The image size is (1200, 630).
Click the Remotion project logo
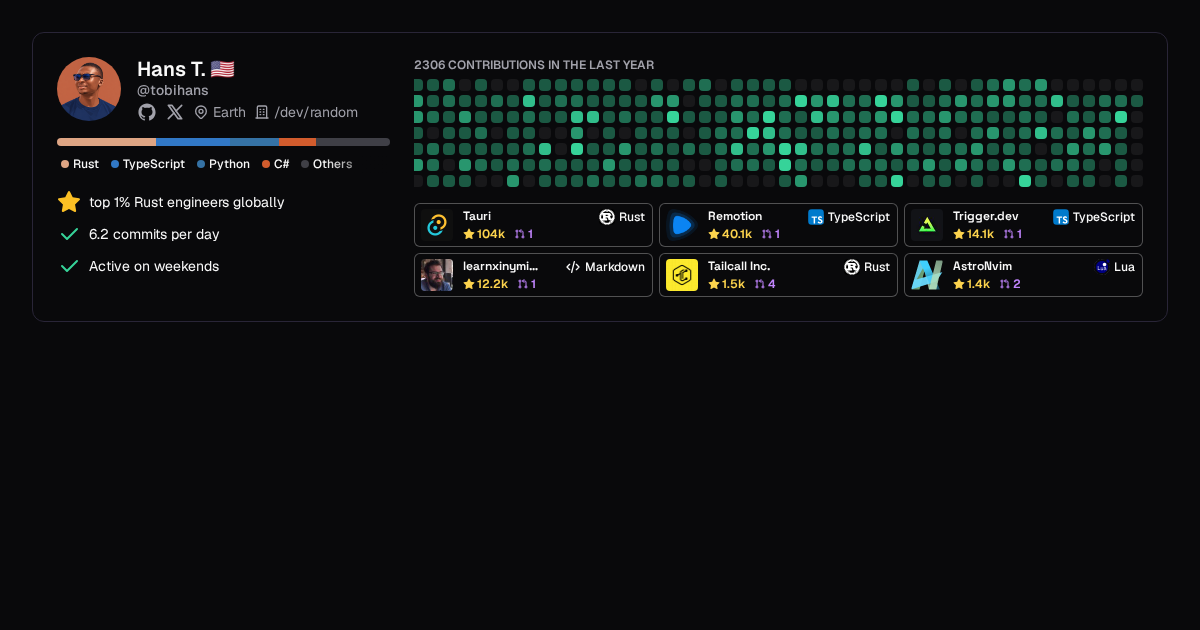(682, 225)
